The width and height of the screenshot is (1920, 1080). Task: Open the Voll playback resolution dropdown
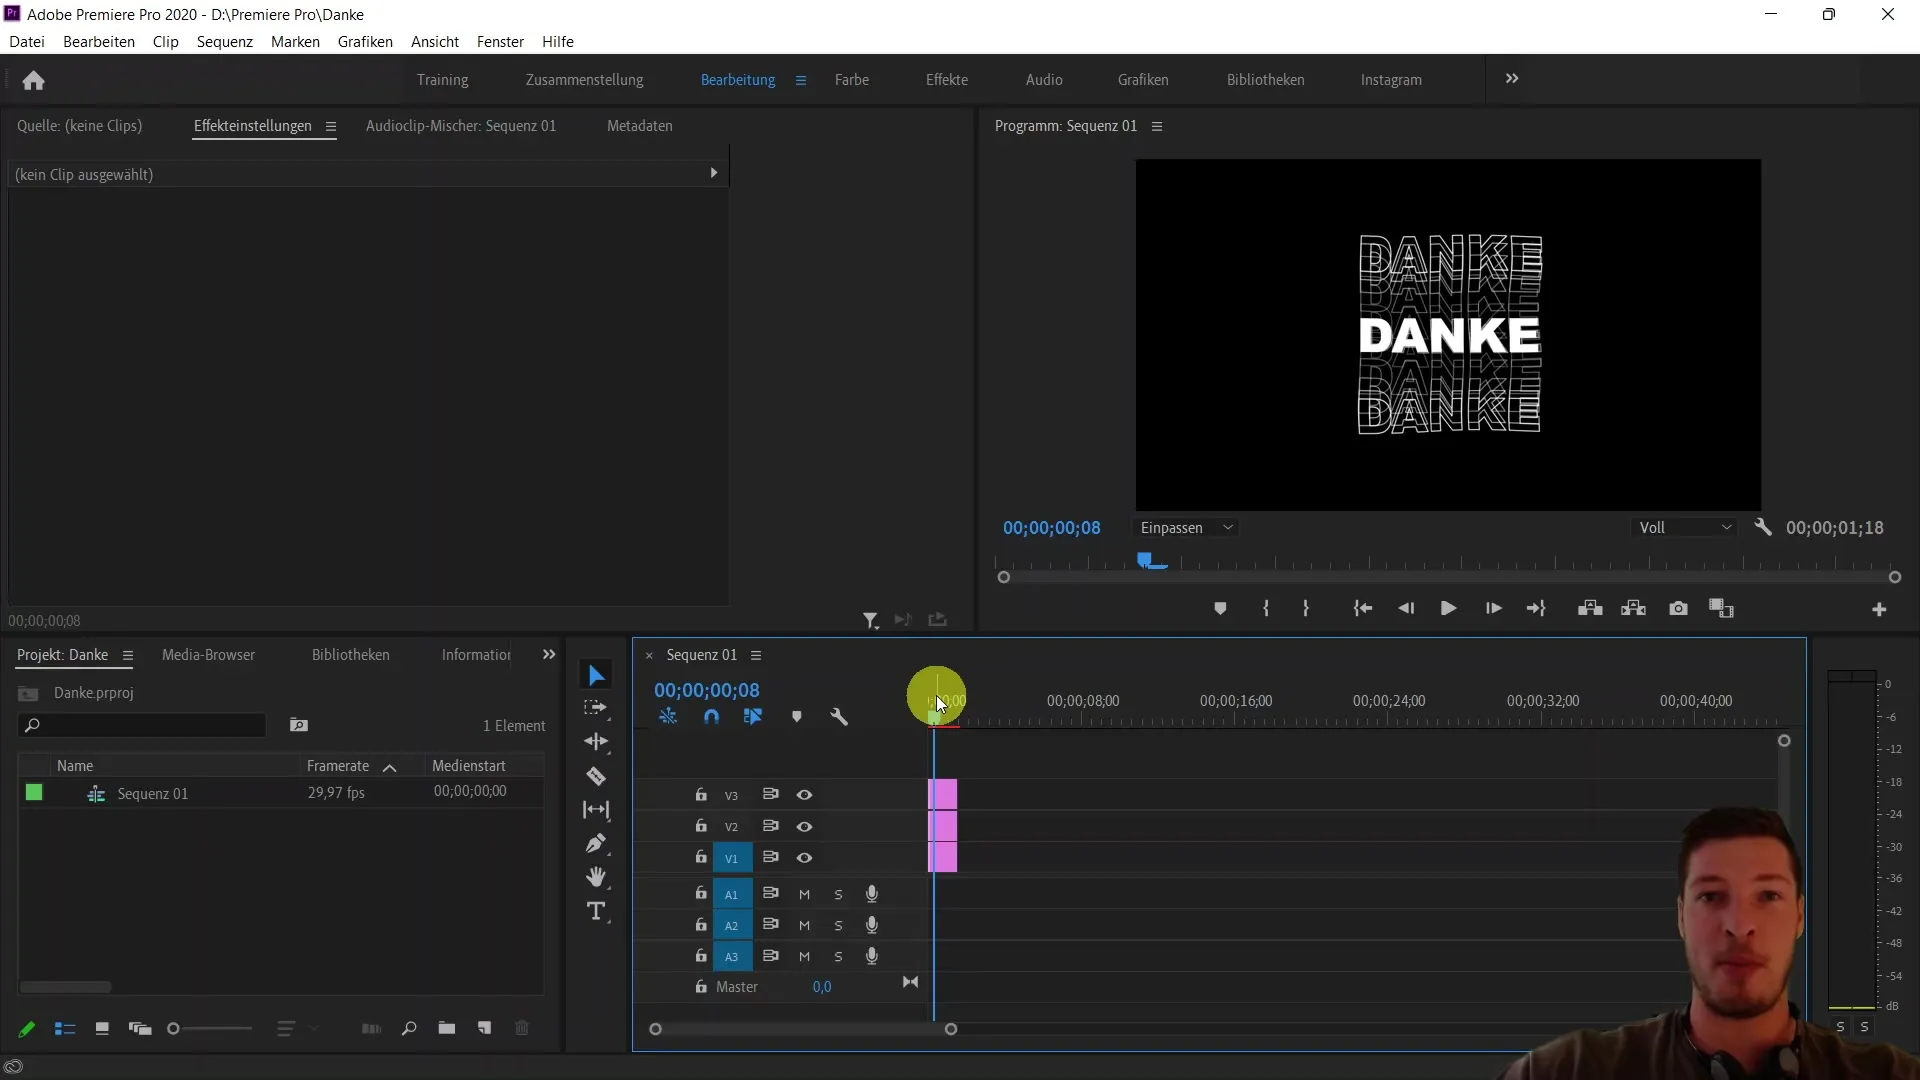1685,528
